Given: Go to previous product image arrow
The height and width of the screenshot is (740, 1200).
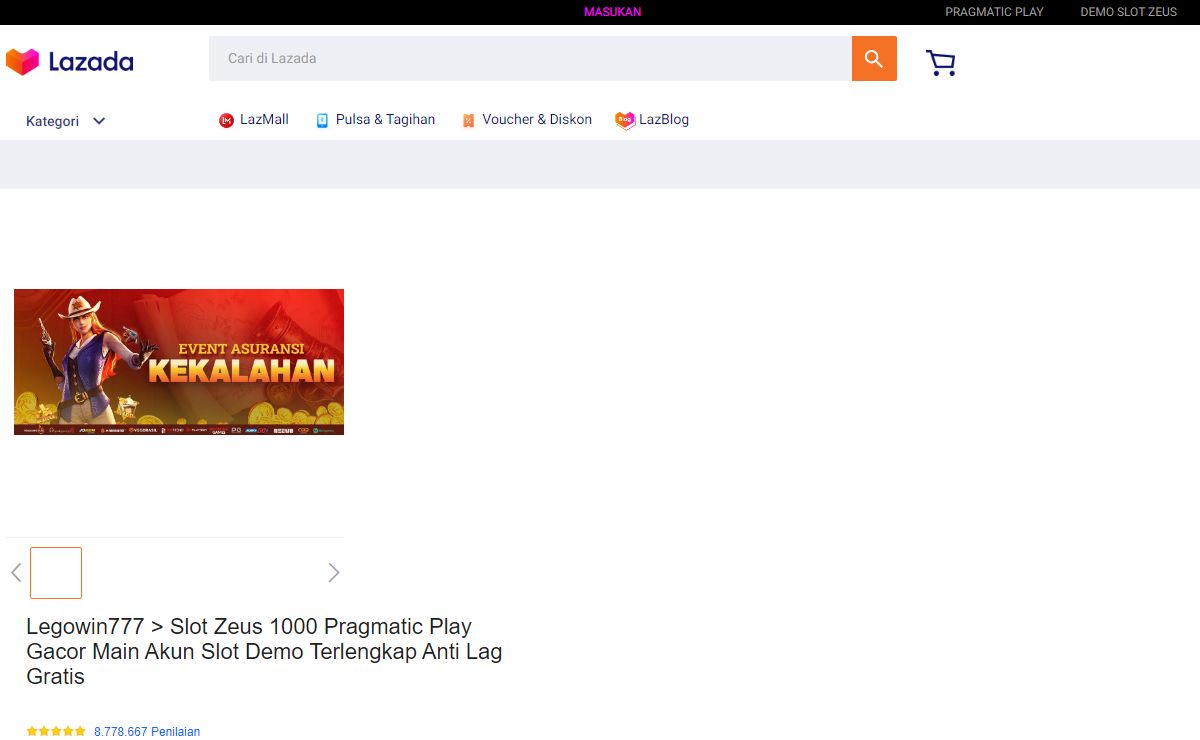Looking at the screenshot, I should point(16,572).
